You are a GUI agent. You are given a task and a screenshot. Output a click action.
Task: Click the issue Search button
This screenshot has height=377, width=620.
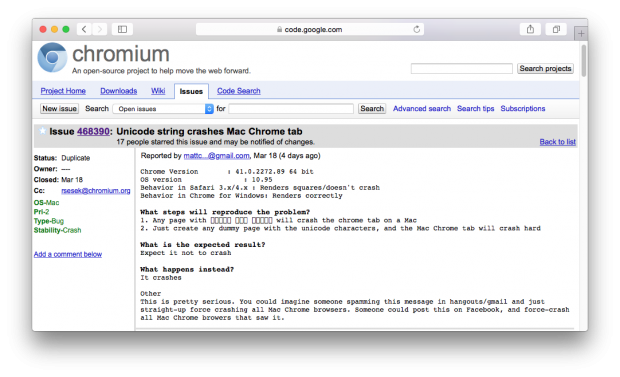tap(372, 108)
